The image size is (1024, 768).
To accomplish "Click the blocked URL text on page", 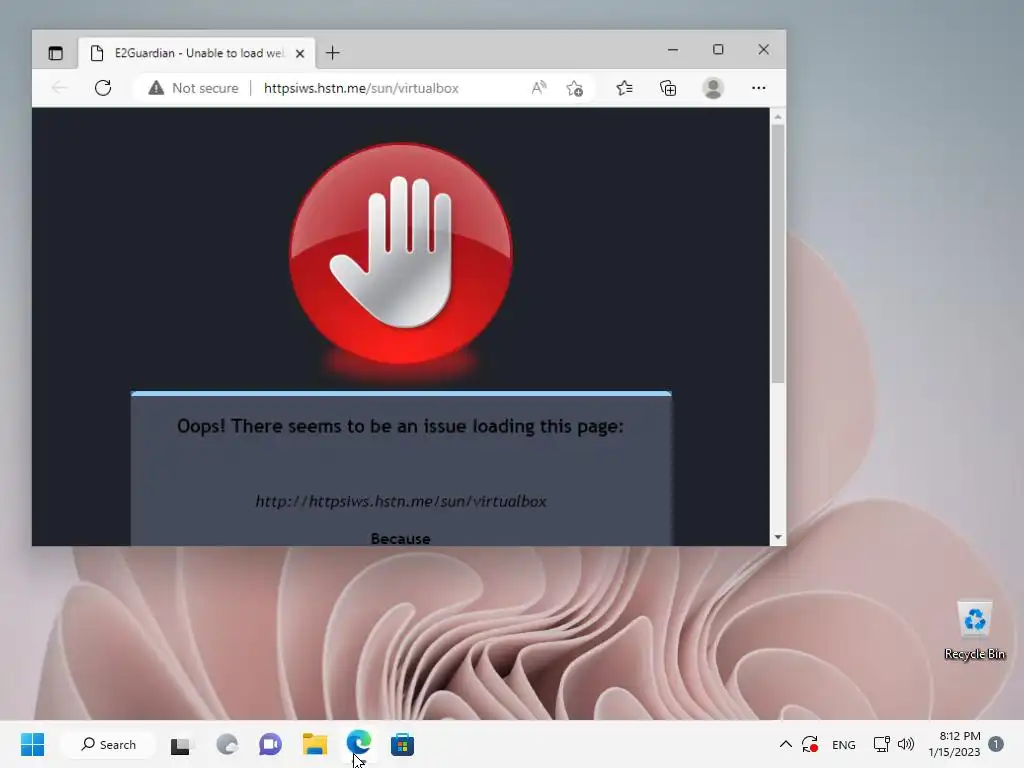I will [400, 501].
